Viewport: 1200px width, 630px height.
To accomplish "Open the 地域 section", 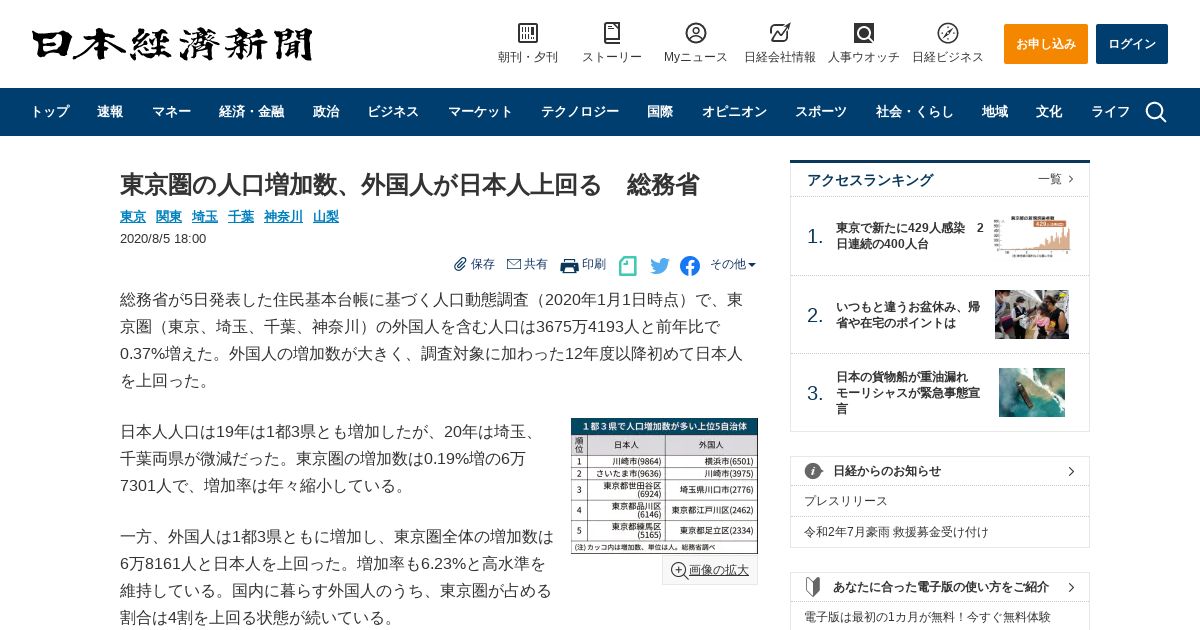I will (995, 112).
